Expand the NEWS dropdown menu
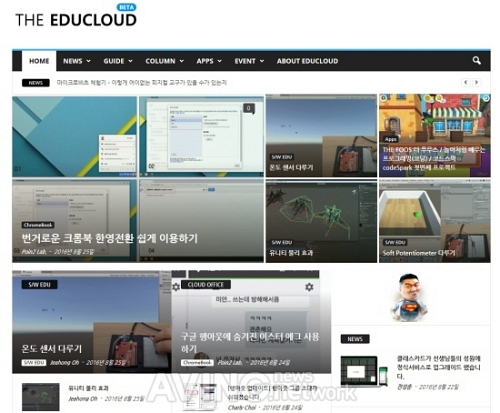This screenshot has height=413, width=500. pyautogui.click(x=77, y=61)
